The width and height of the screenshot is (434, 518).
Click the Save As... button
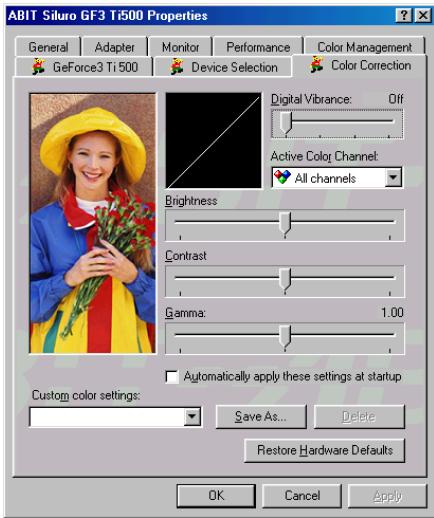[261, 416]
